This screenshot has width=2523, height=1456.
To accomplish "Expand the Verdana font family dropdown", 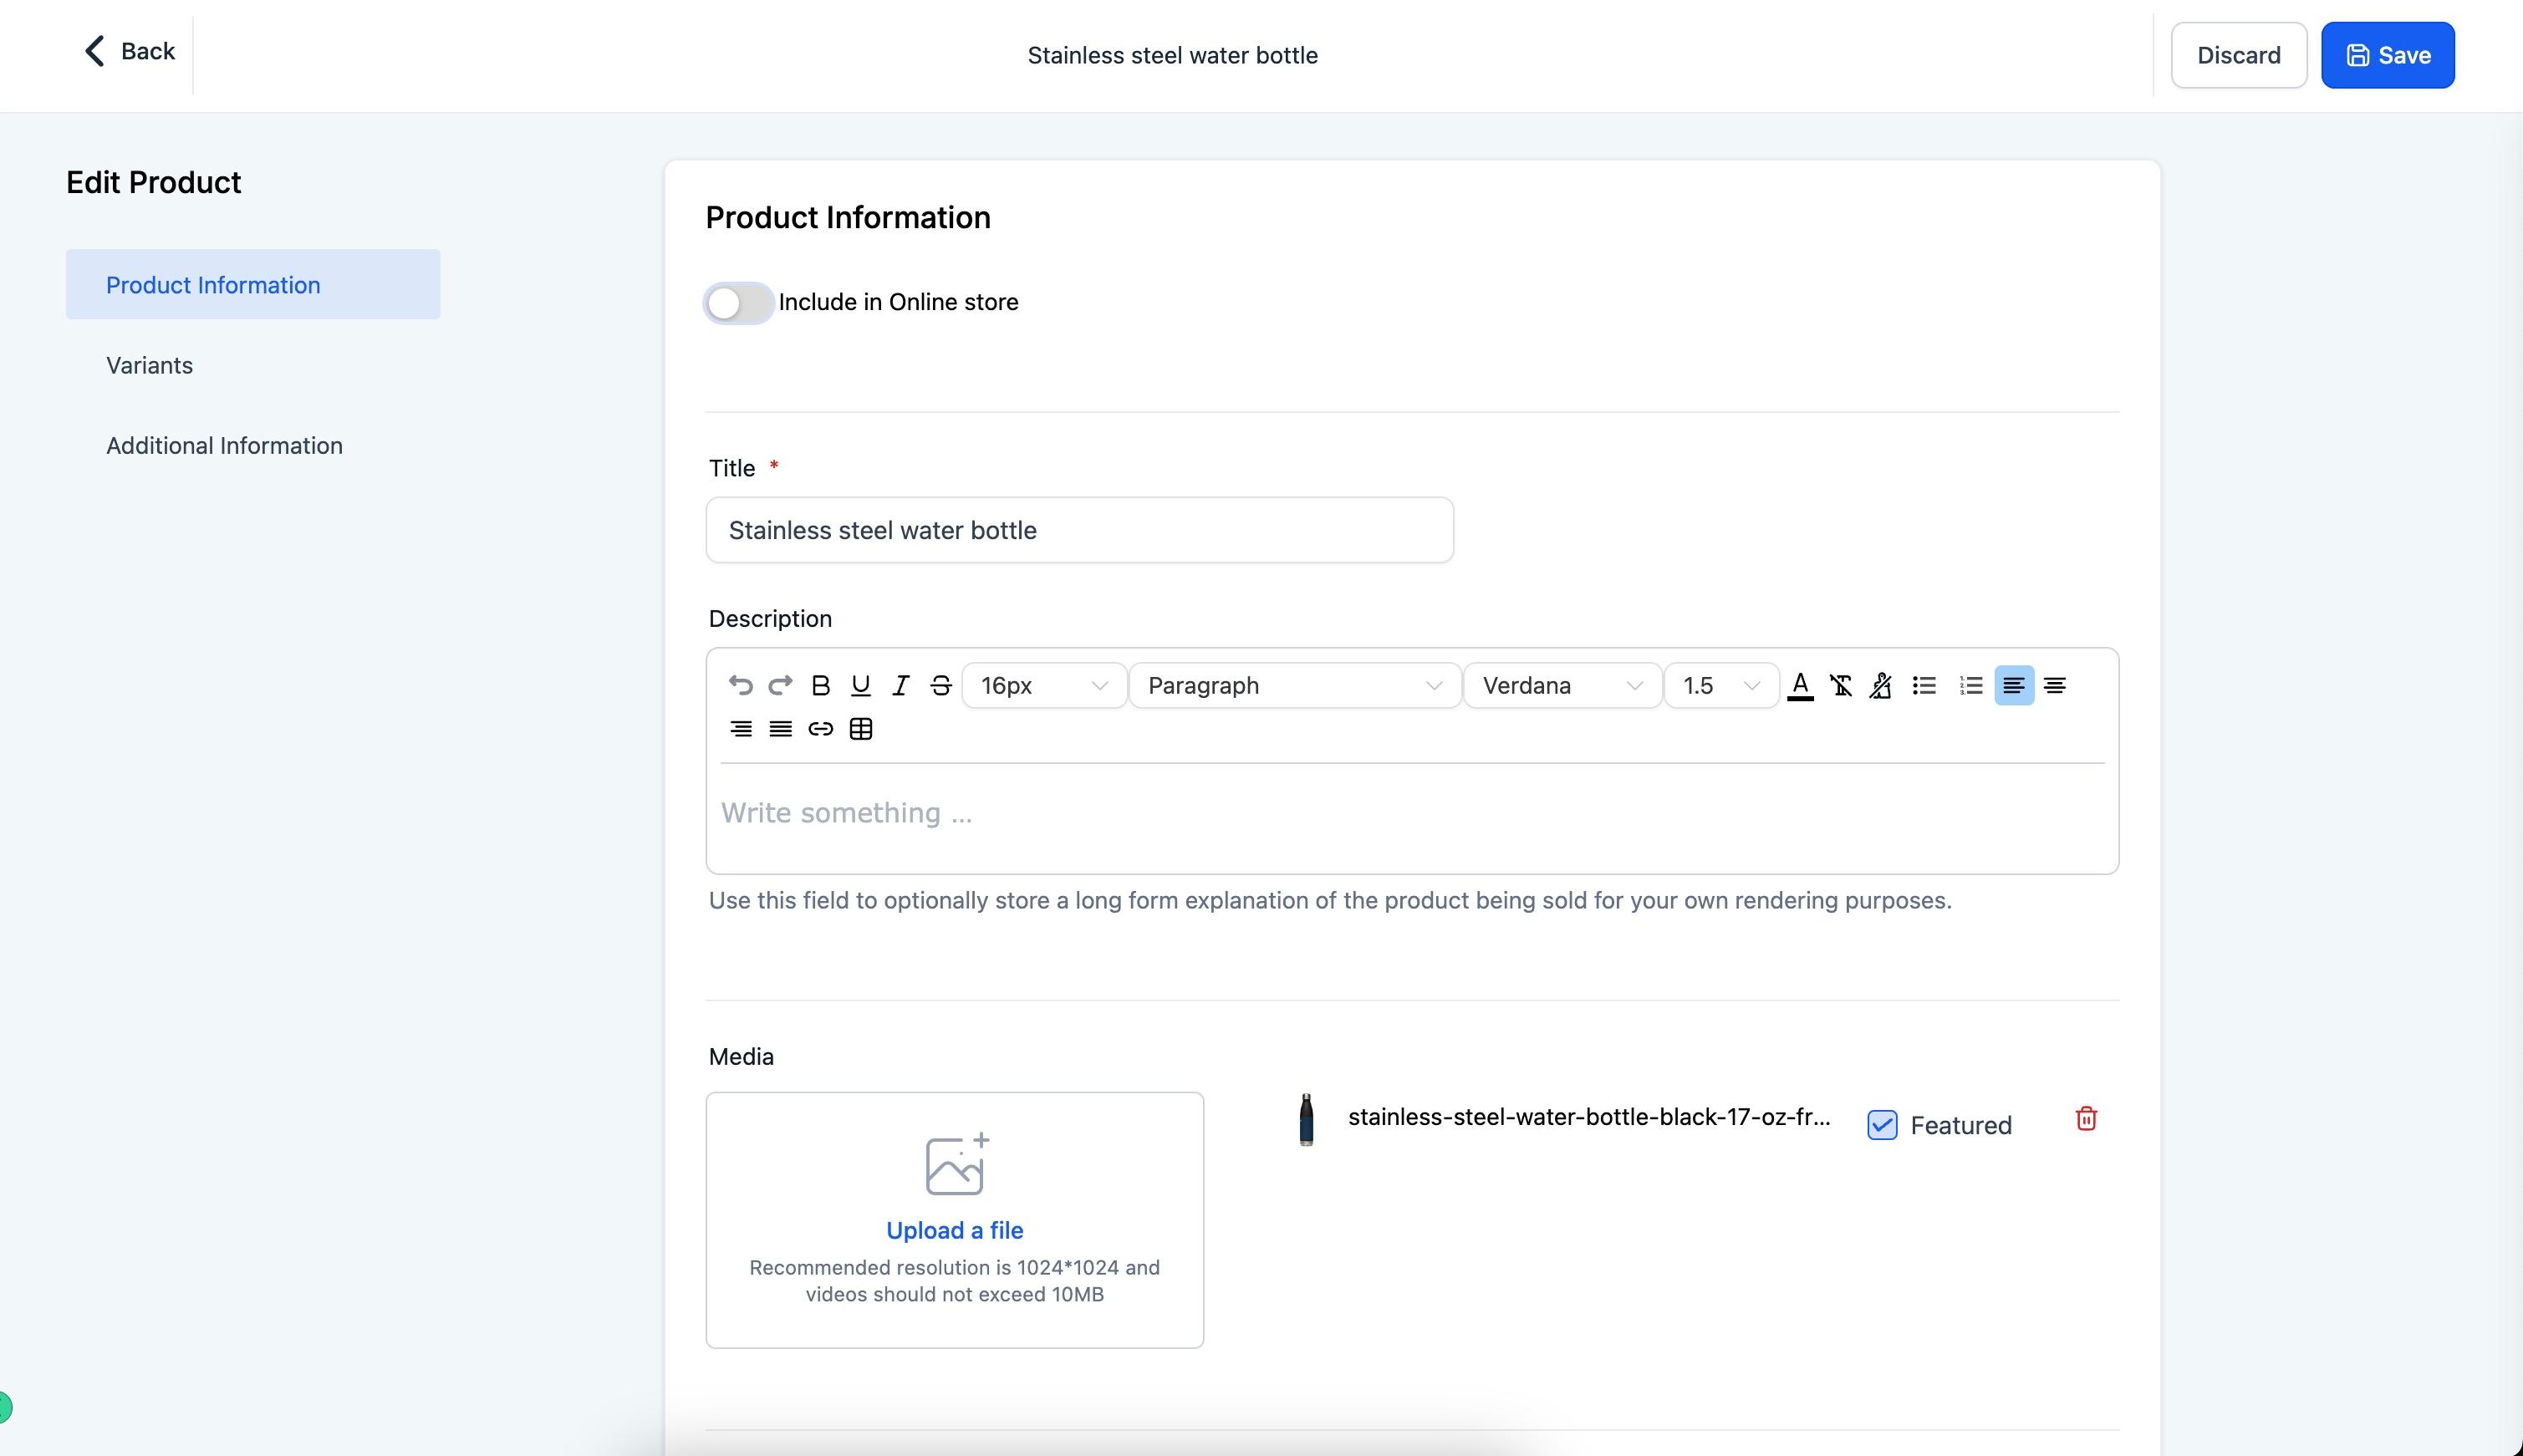I will pyautogui.click(x=1562, y=685).
